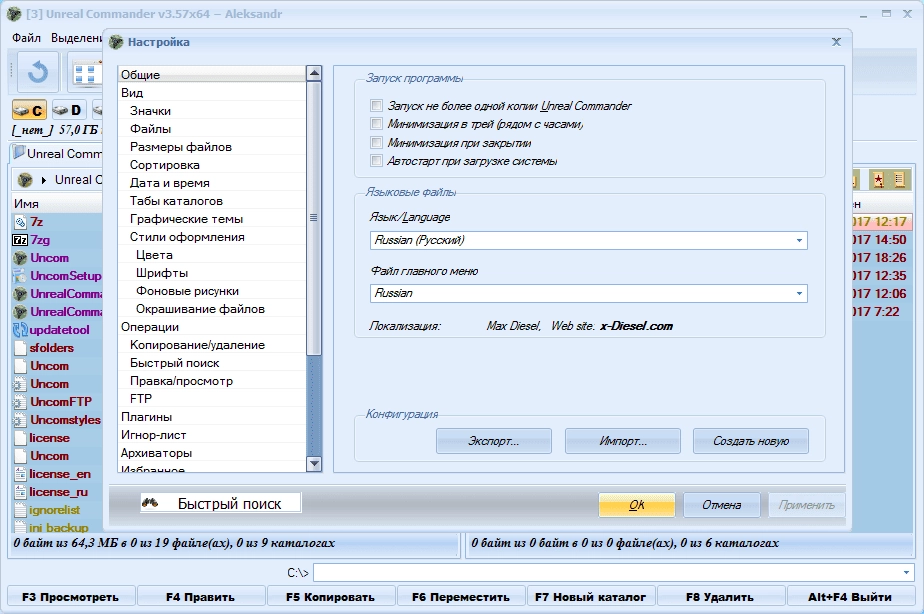The height and width of the screenshot is (614, 924).
Task: Click the binoculars quick search icon
Action: 150,503
